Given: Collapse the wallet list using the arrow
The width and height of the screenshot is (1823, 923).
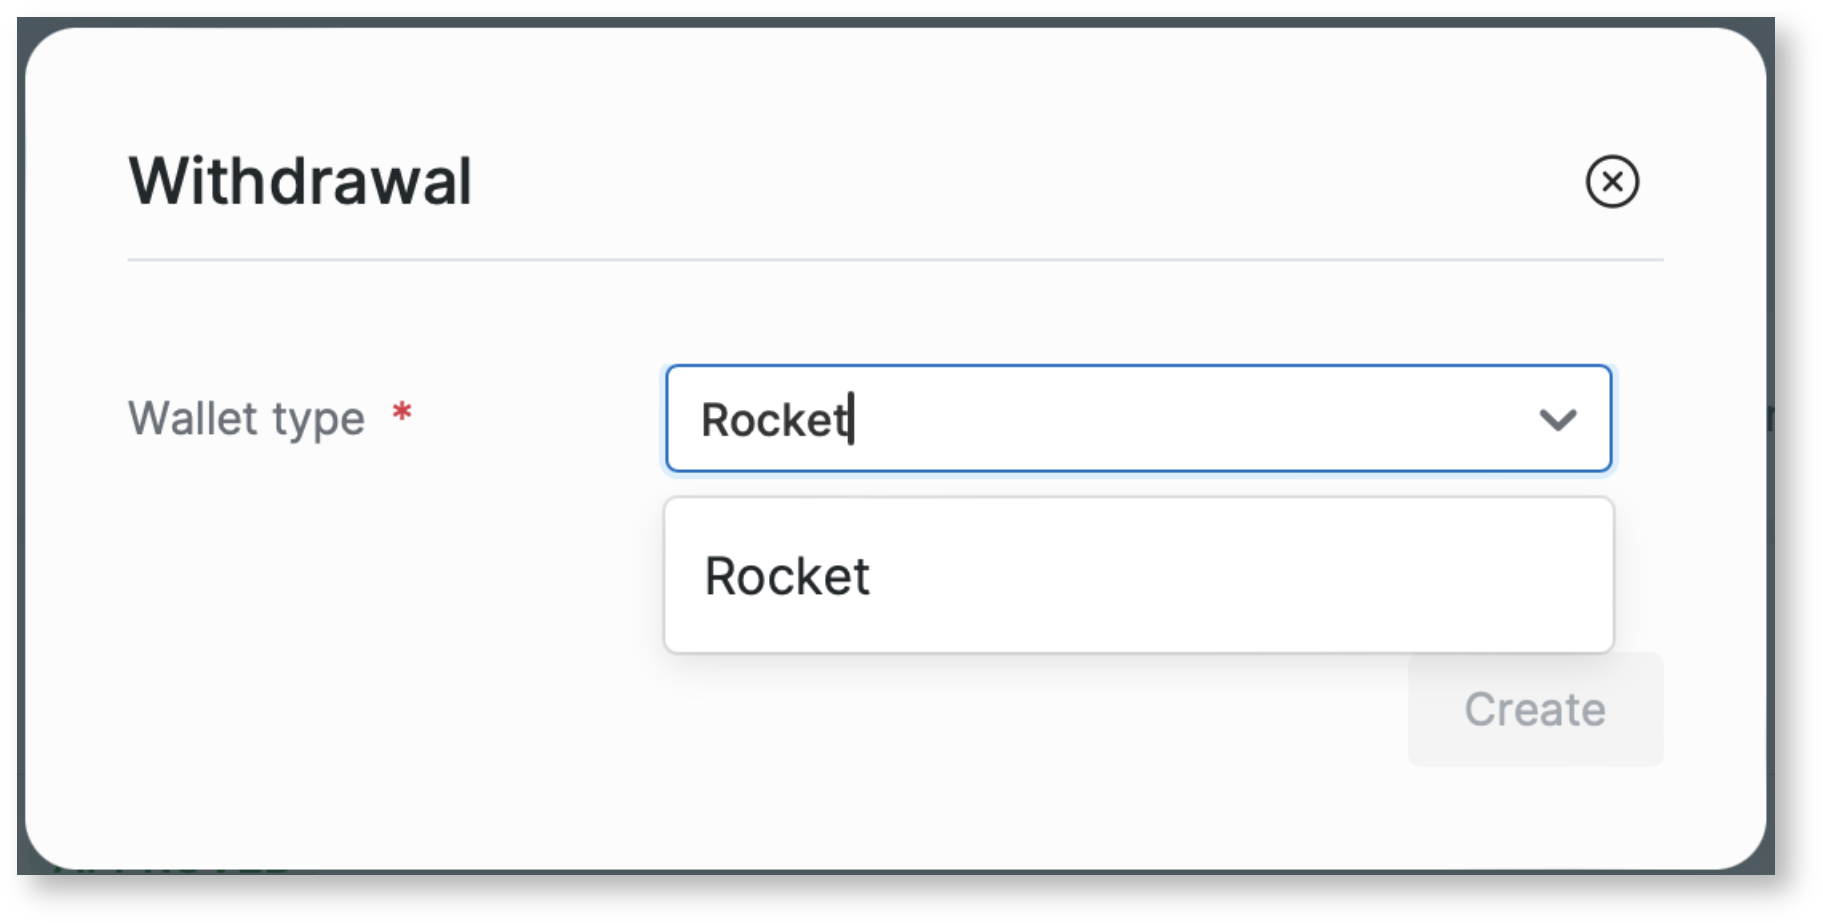Looking at the screenshot, I should [x=1557, y=420].
